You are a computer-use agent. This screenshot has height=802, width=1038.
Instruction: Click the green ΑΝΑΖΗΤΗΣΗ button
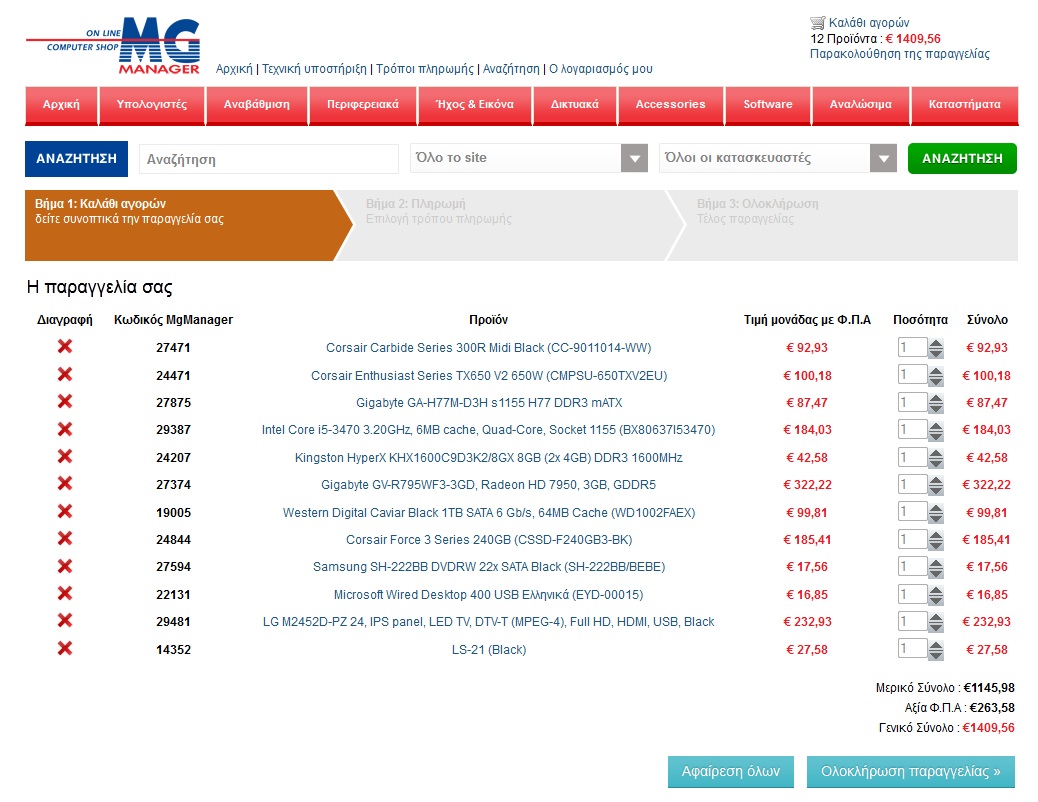click(x=962, y=159)
